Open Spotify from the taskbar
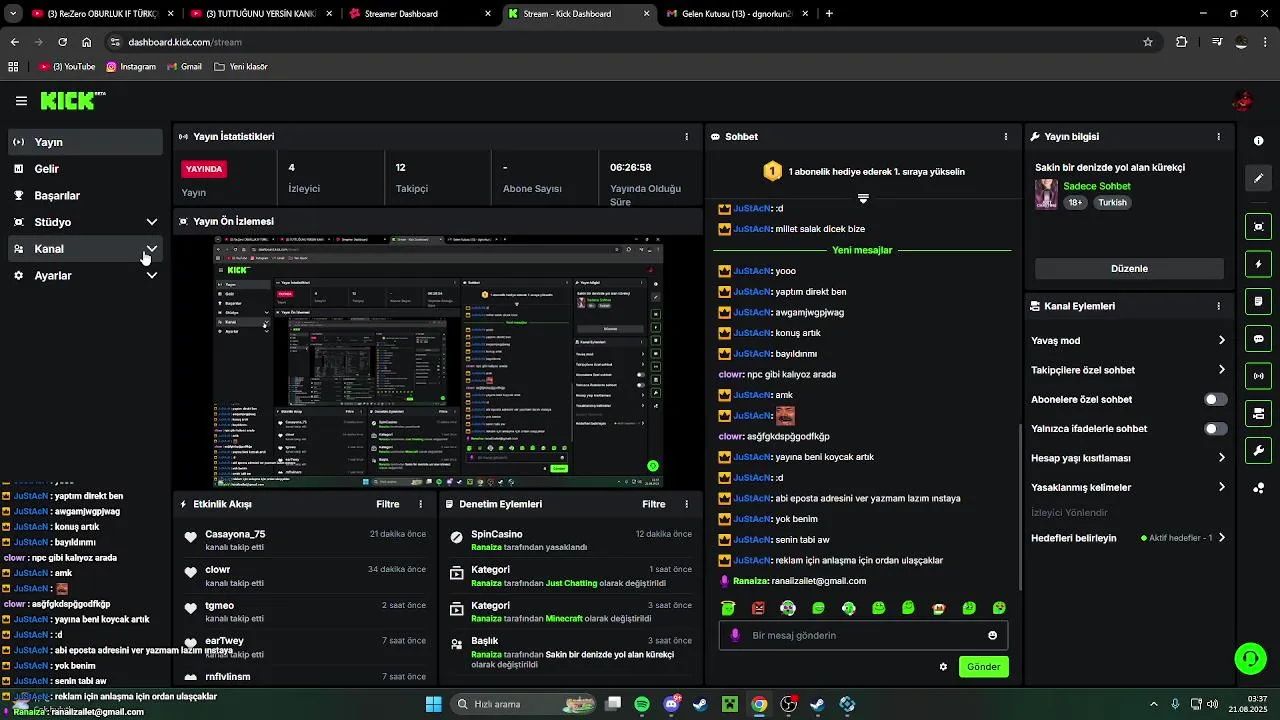Image resolution: width=1280 pixels, height=720 pixels. pos(642,704)
